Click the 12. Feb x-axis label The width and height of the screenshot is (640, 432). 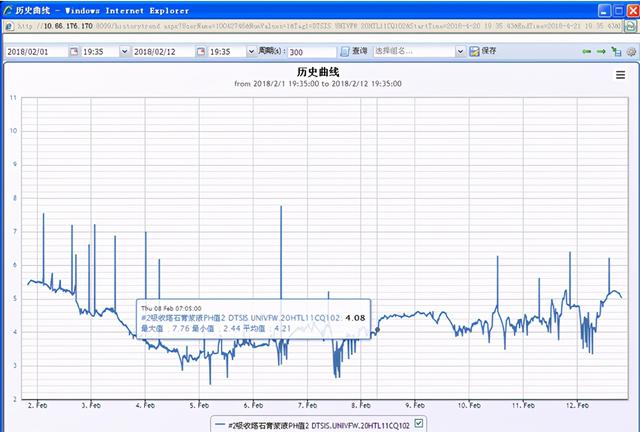tap(577, 405)
